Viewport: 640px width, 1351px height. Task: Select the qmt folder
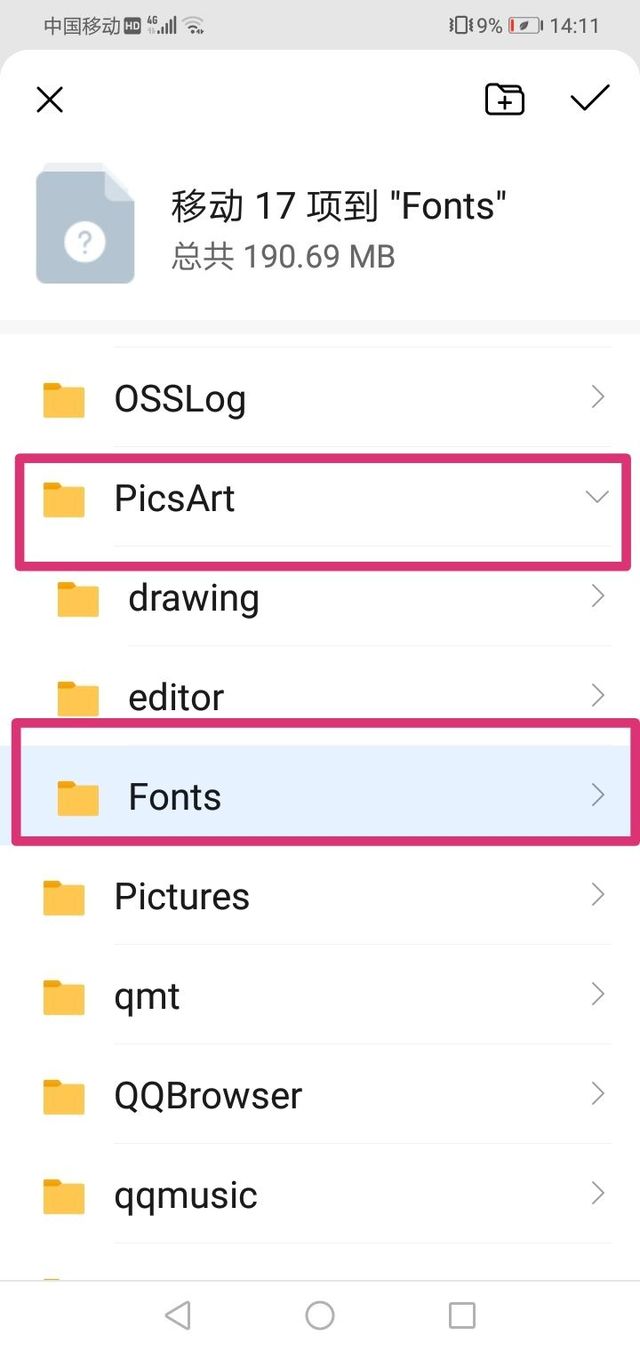[x=147, y=996]
